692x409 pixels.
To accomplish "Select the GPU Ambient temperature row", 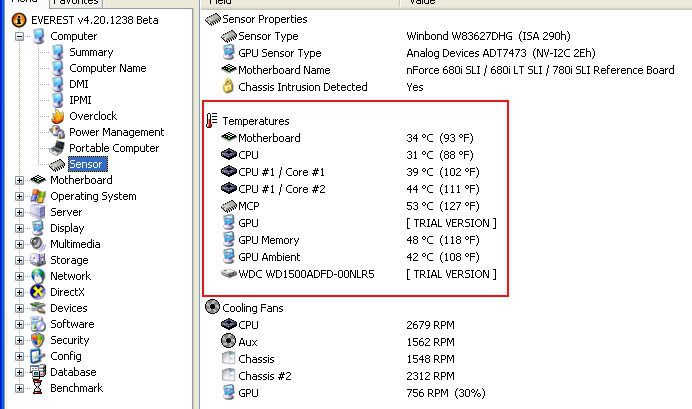I will point(350,257).
